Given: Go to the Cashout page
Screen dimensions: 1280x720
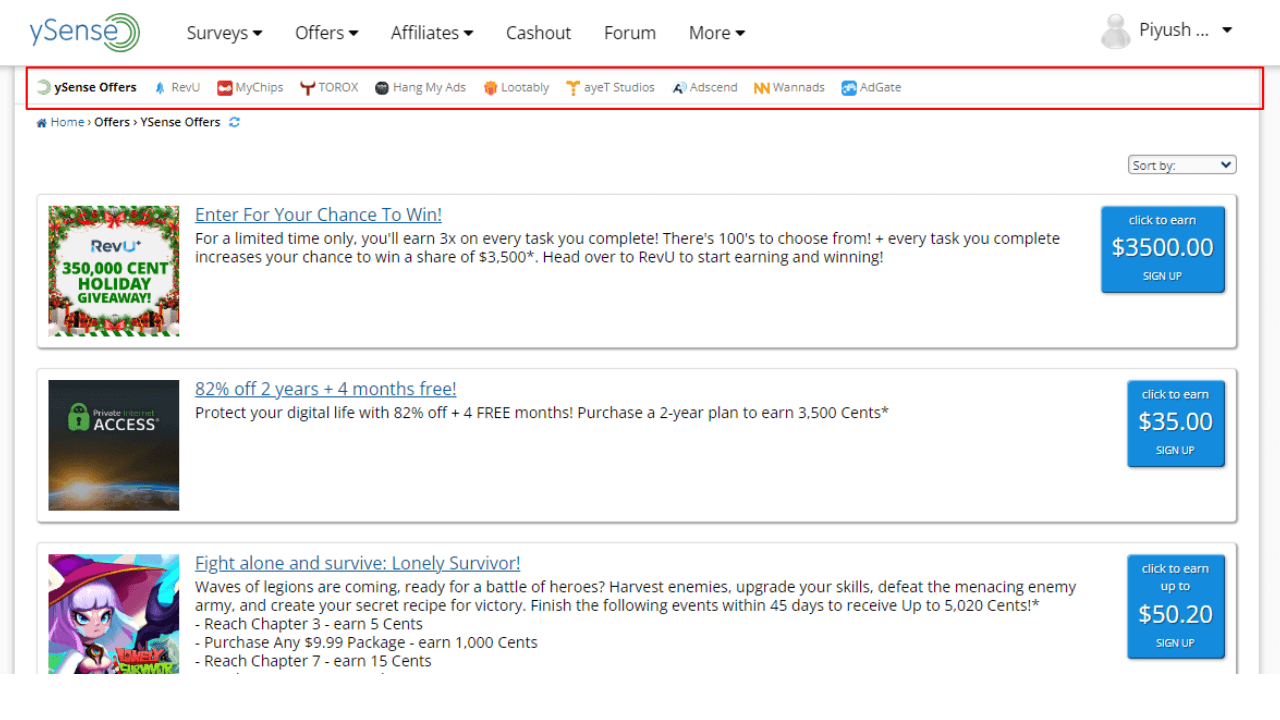Looking at the screenshot, I should (x=538, y=33).
